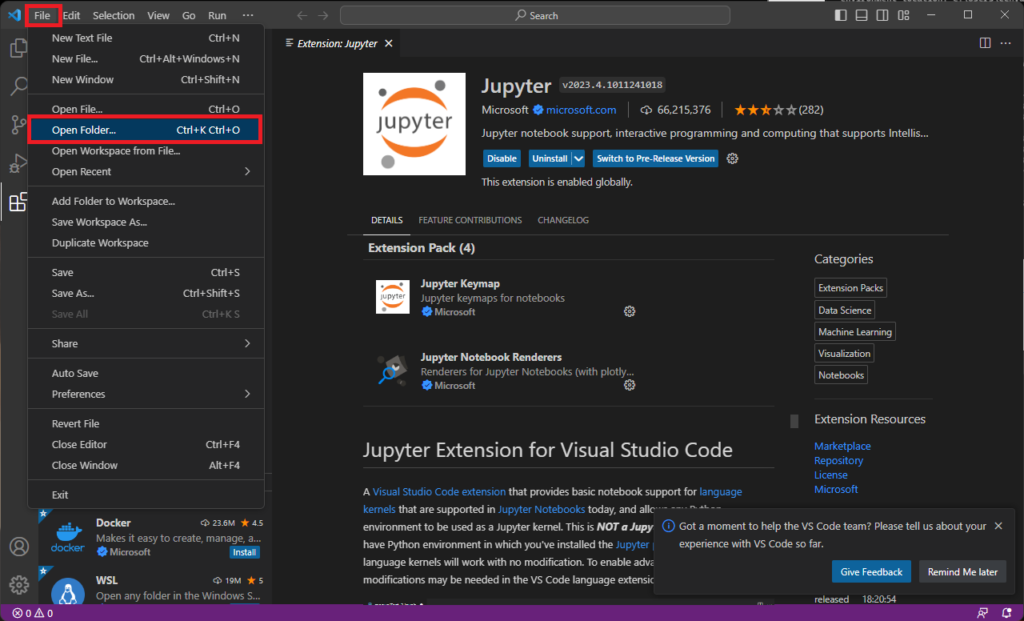Choose New Text File menu entry

[x=146, y=38]
